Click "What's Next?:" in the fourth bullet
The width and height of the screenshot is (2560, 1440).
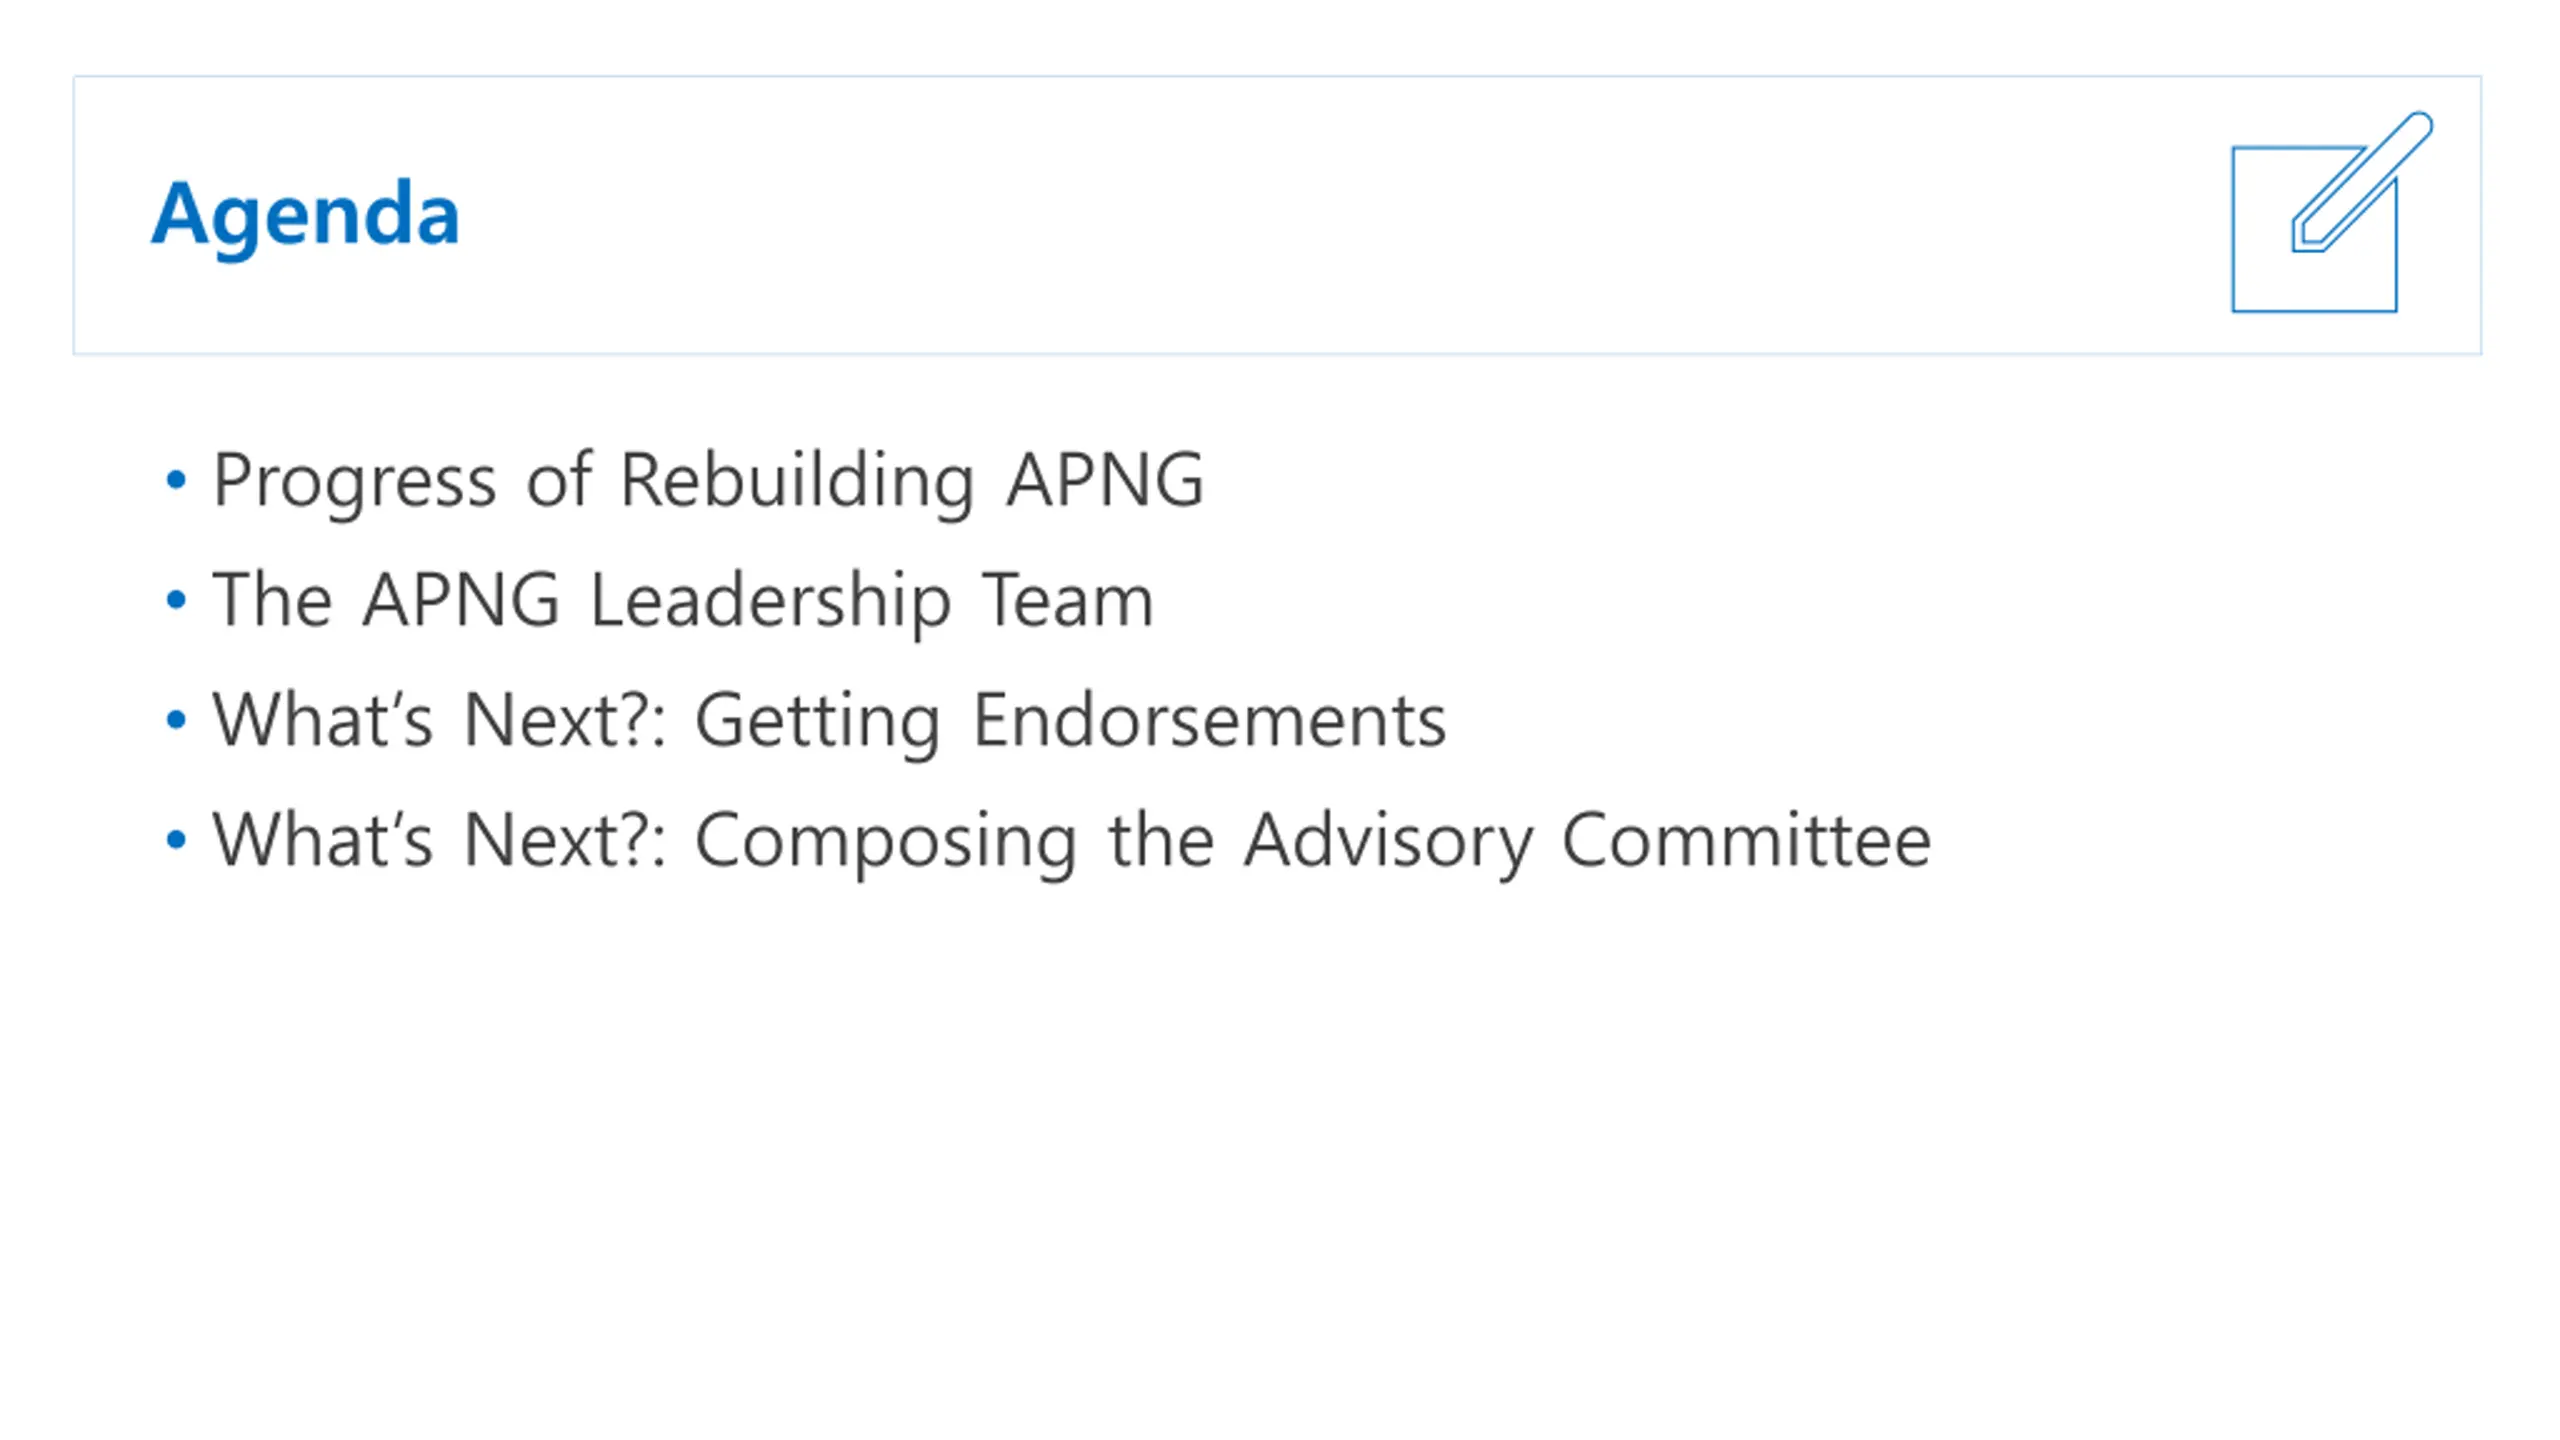click(439, 840)
